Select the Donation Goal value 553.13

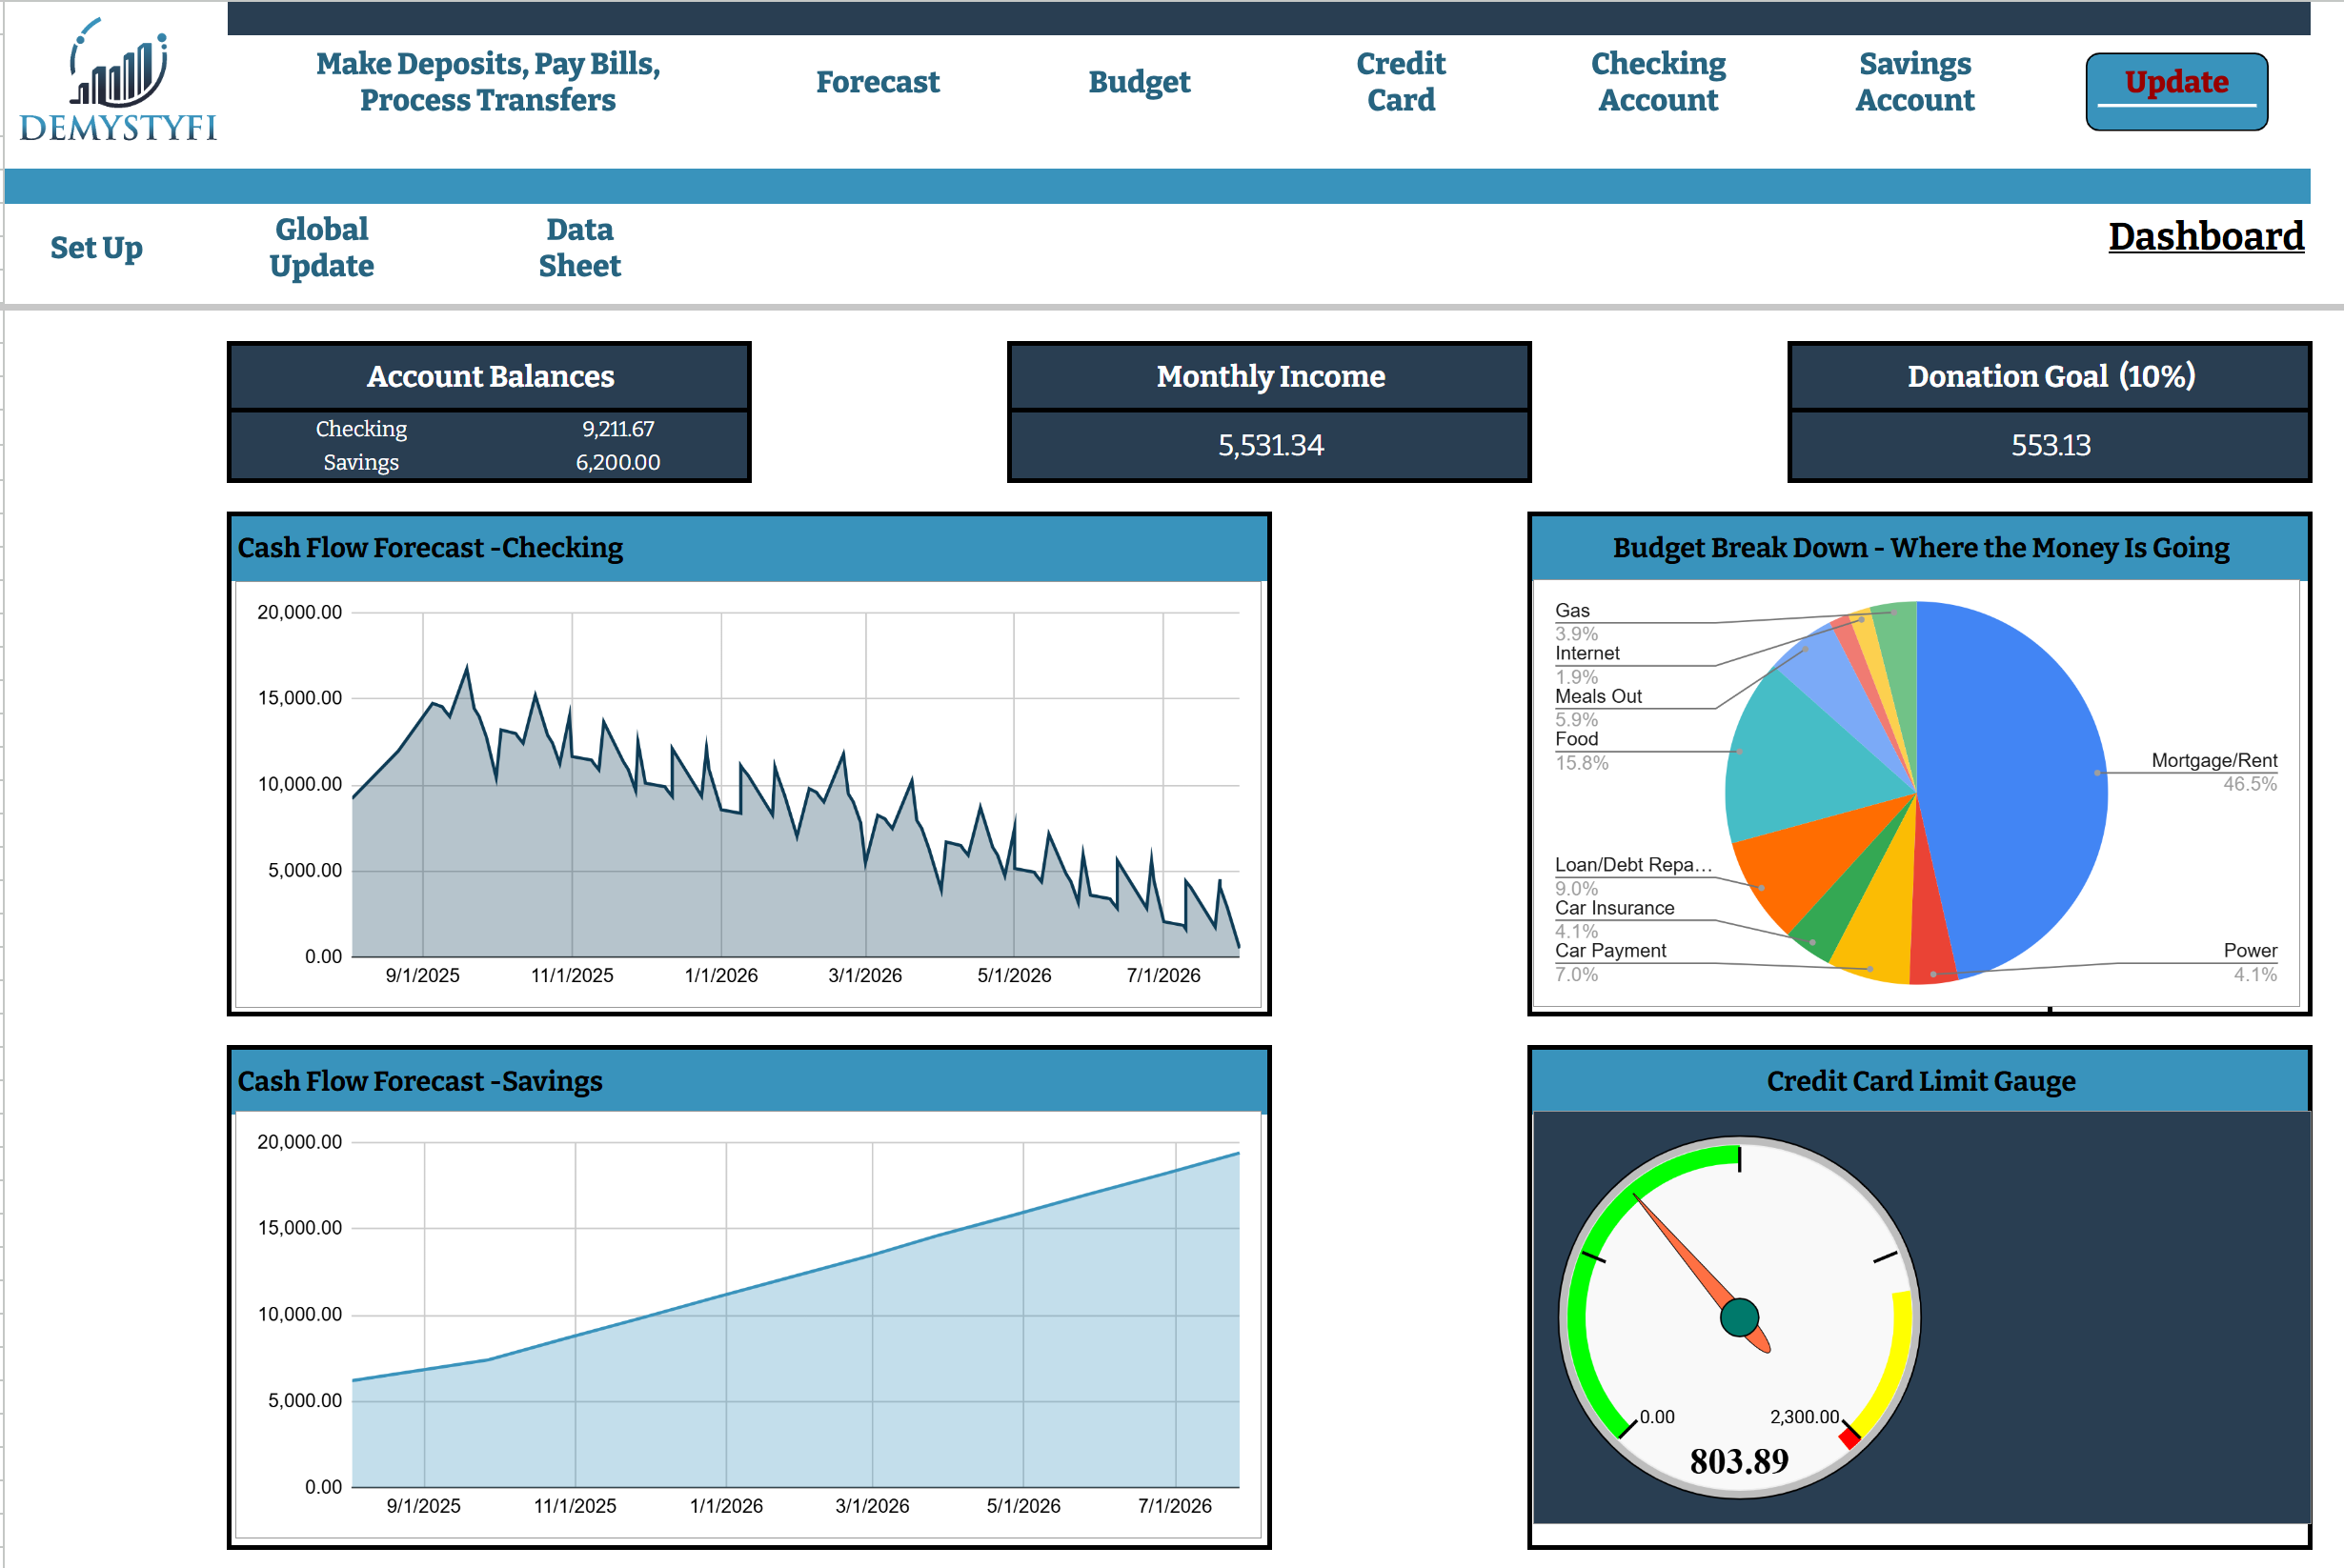pos(2050,445)
